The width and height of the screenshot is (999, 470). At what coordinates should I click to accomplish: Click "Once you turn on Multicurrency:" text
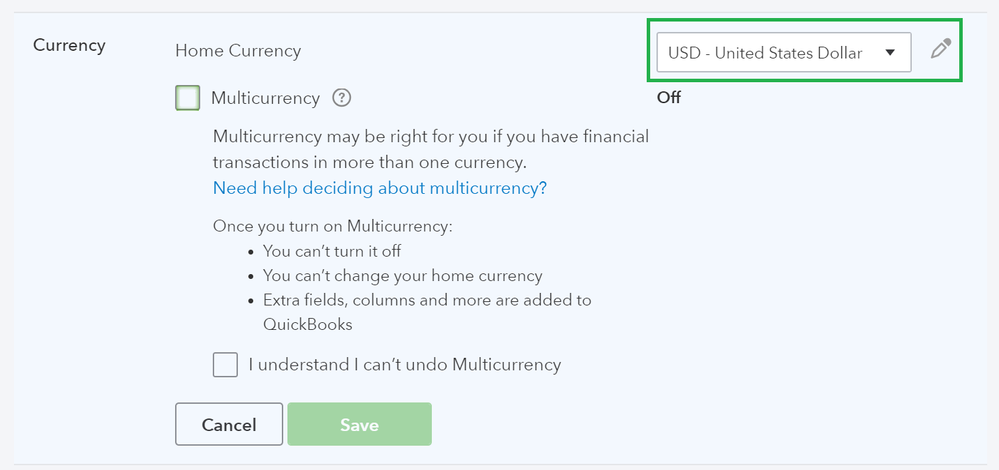333,226
